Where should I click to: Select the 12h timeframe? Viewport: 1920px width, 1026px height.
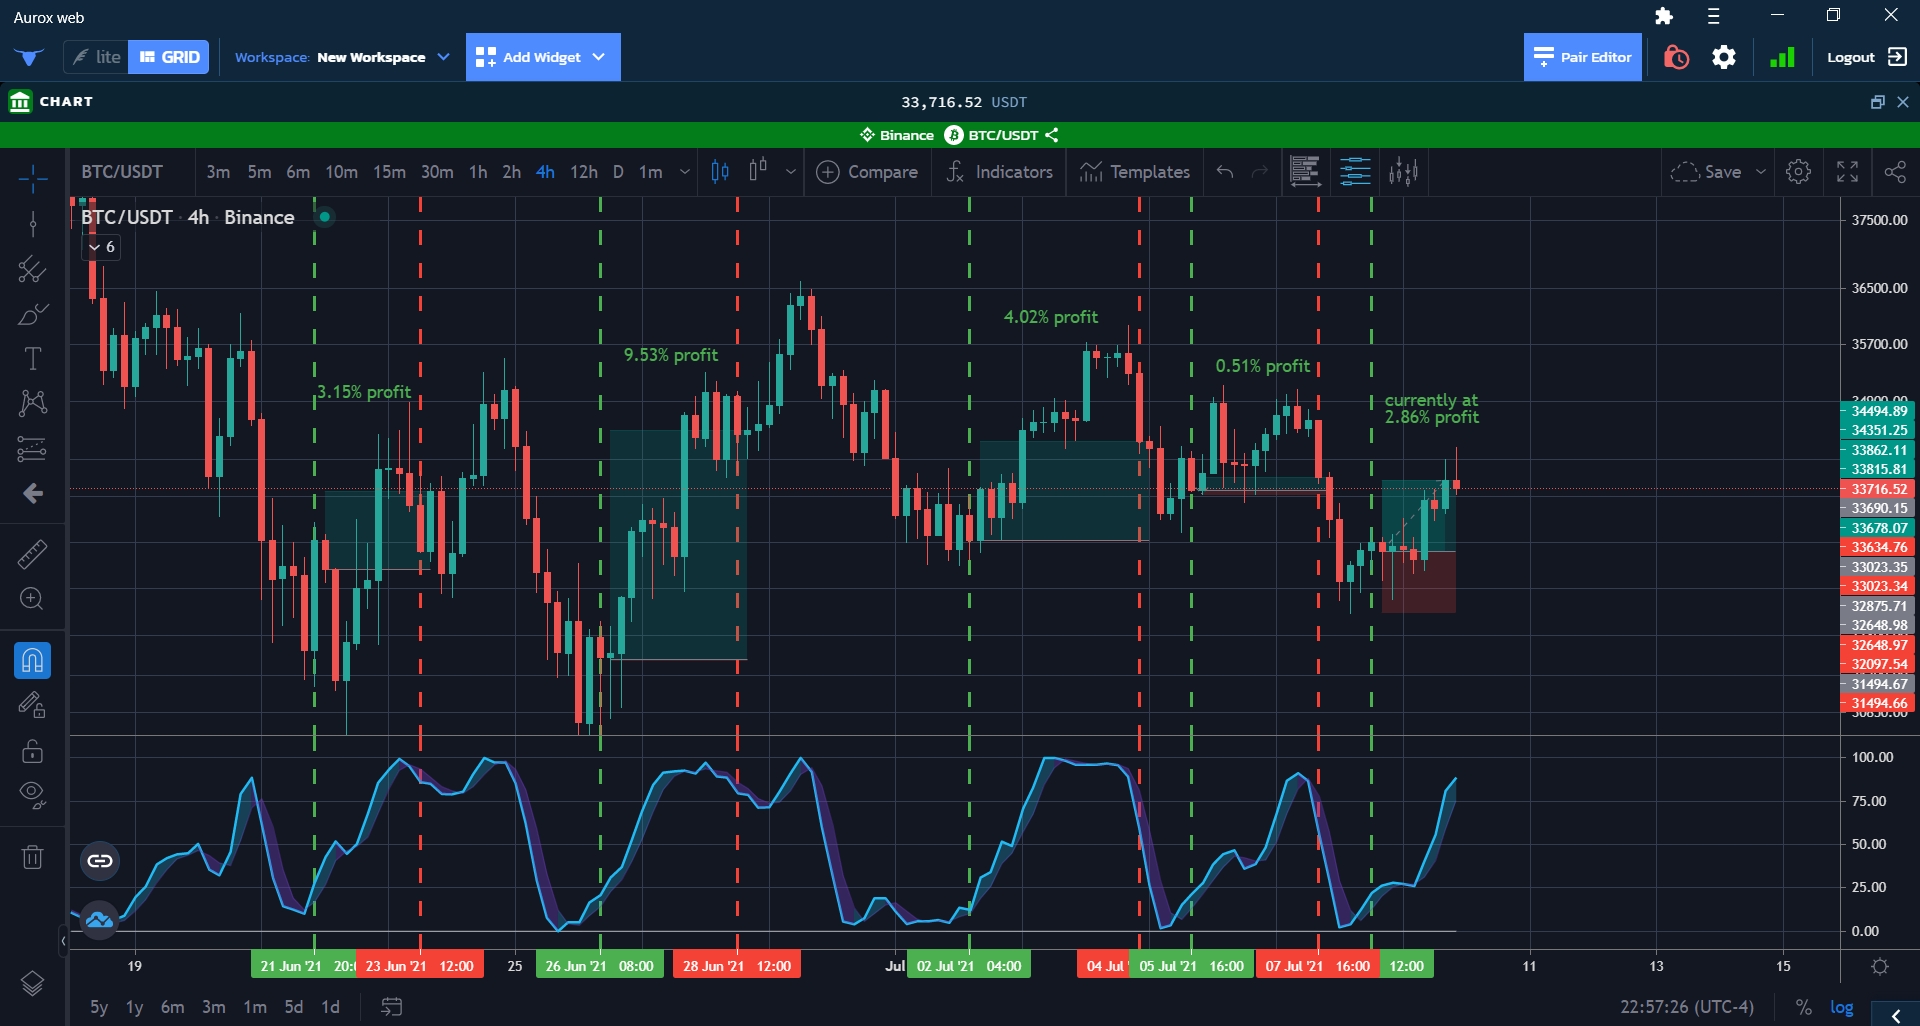point(583,172)
